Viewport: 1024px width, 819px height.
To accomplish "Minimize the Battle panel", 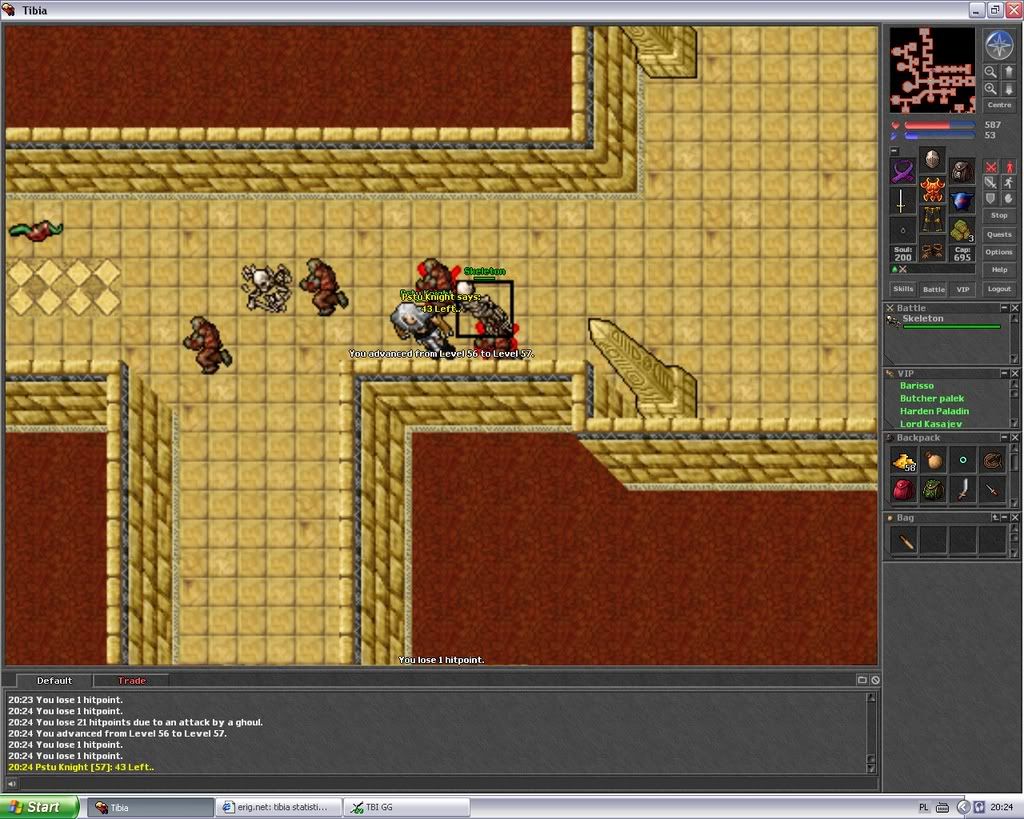I will [1004, 308].
